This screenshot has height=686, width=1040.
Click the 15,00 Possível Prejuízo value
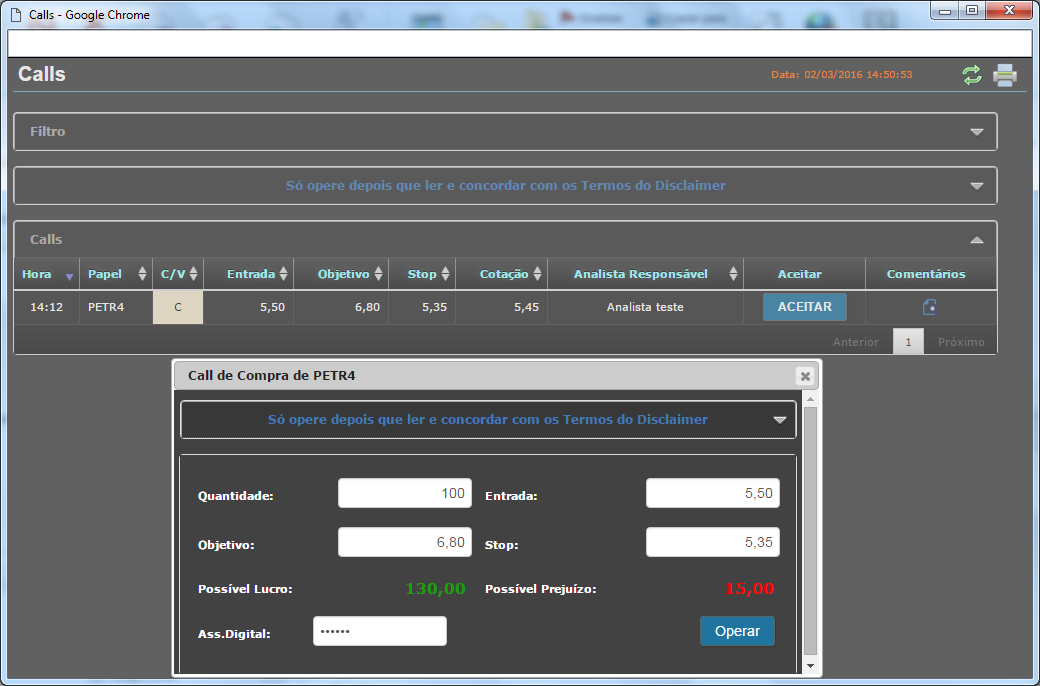click(x=749, y=588)
